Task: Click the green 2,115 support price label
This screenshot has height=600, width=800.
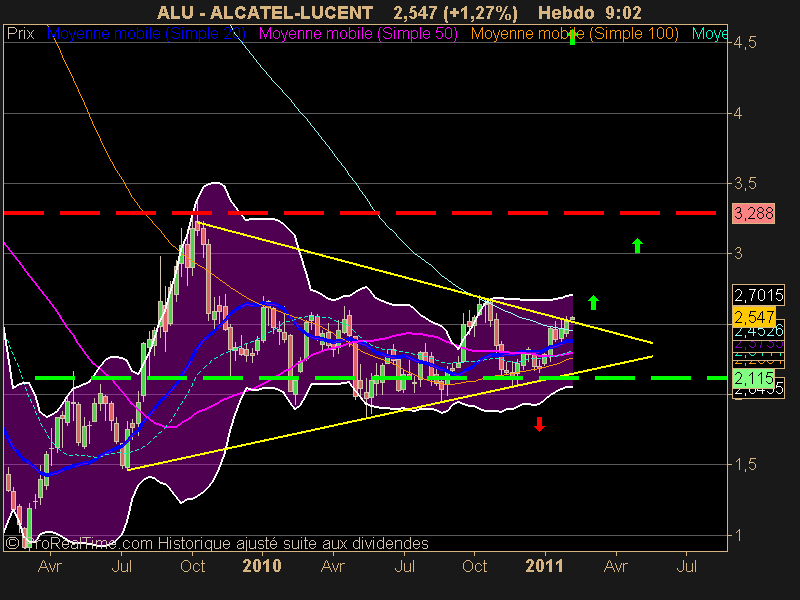Action: 754,379
